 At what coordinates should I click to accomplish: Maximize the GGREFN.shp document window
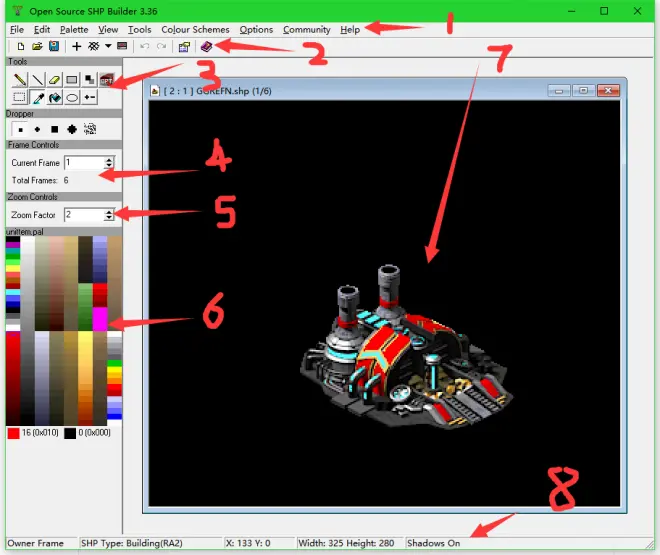[583, 90]
